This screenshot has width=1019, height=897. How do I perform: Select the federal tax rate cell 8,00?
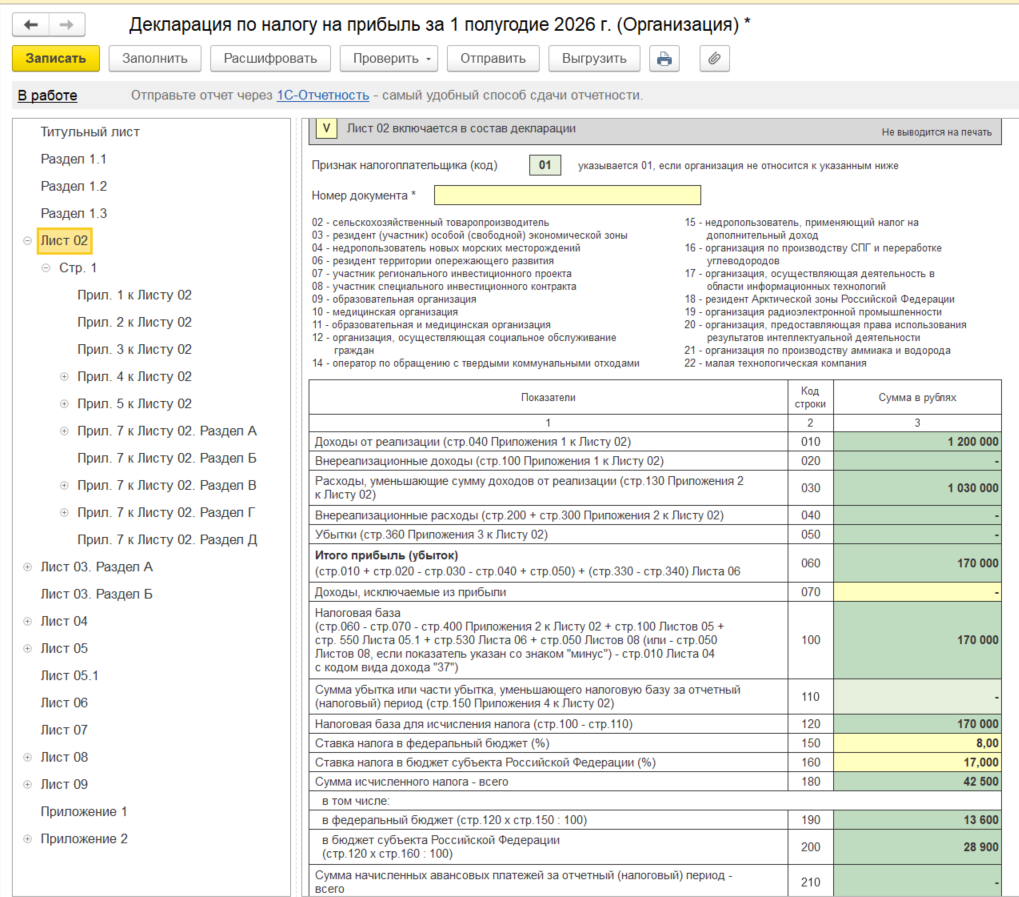pos(917,743)
